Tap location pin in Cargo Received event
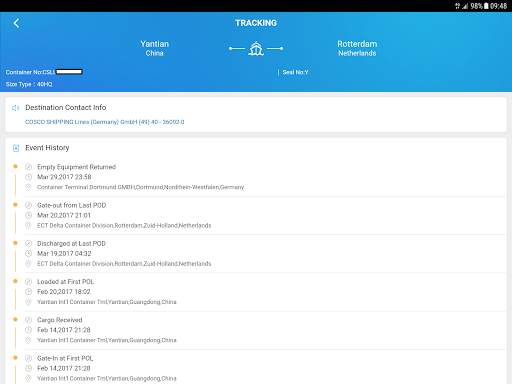 [29, 340]
